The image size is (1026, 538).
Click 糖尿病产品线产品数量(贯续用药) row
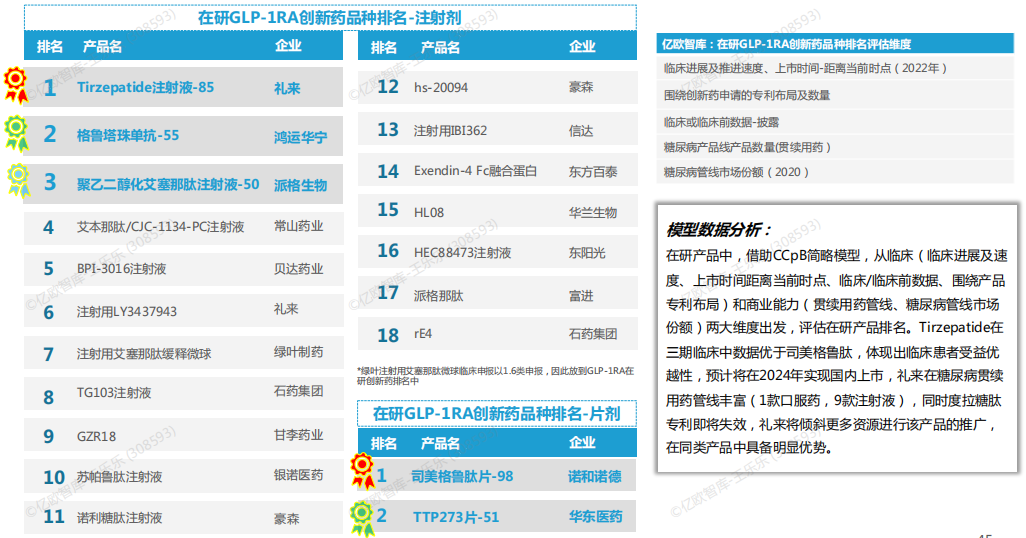click(835, 147)
